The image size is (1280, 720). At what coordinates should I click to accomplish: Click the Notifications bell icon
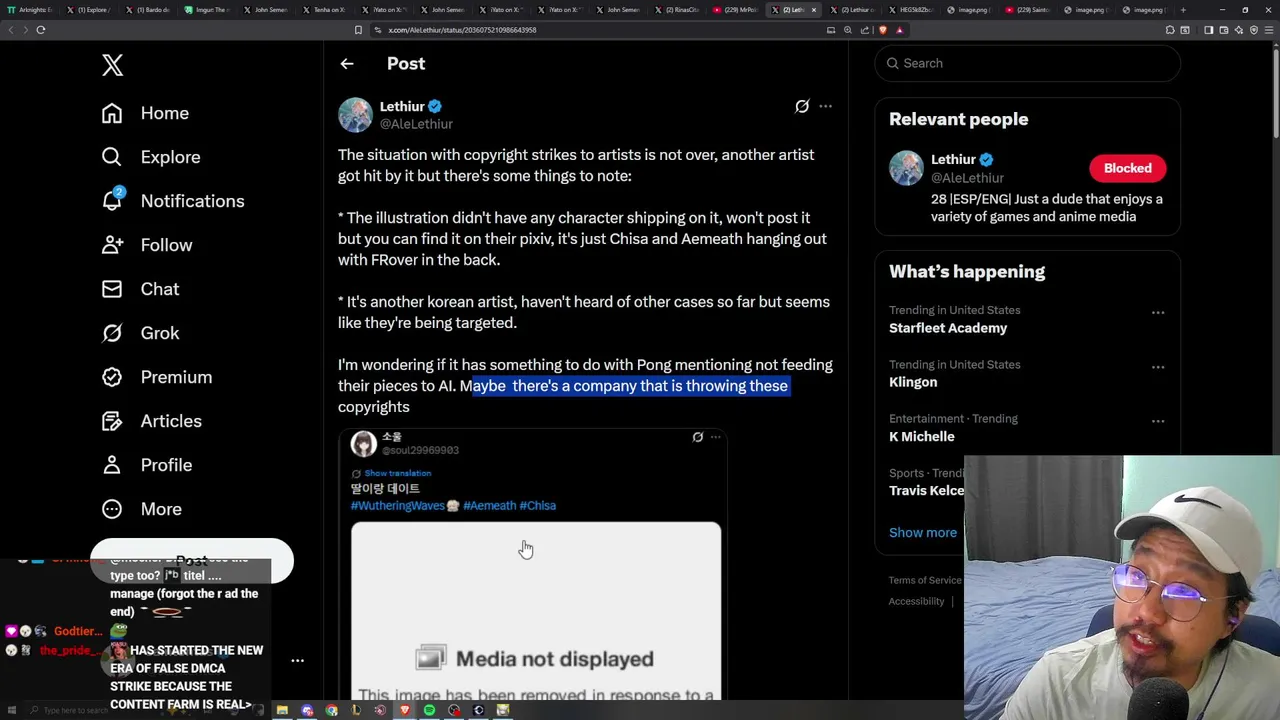pos(112,201)
